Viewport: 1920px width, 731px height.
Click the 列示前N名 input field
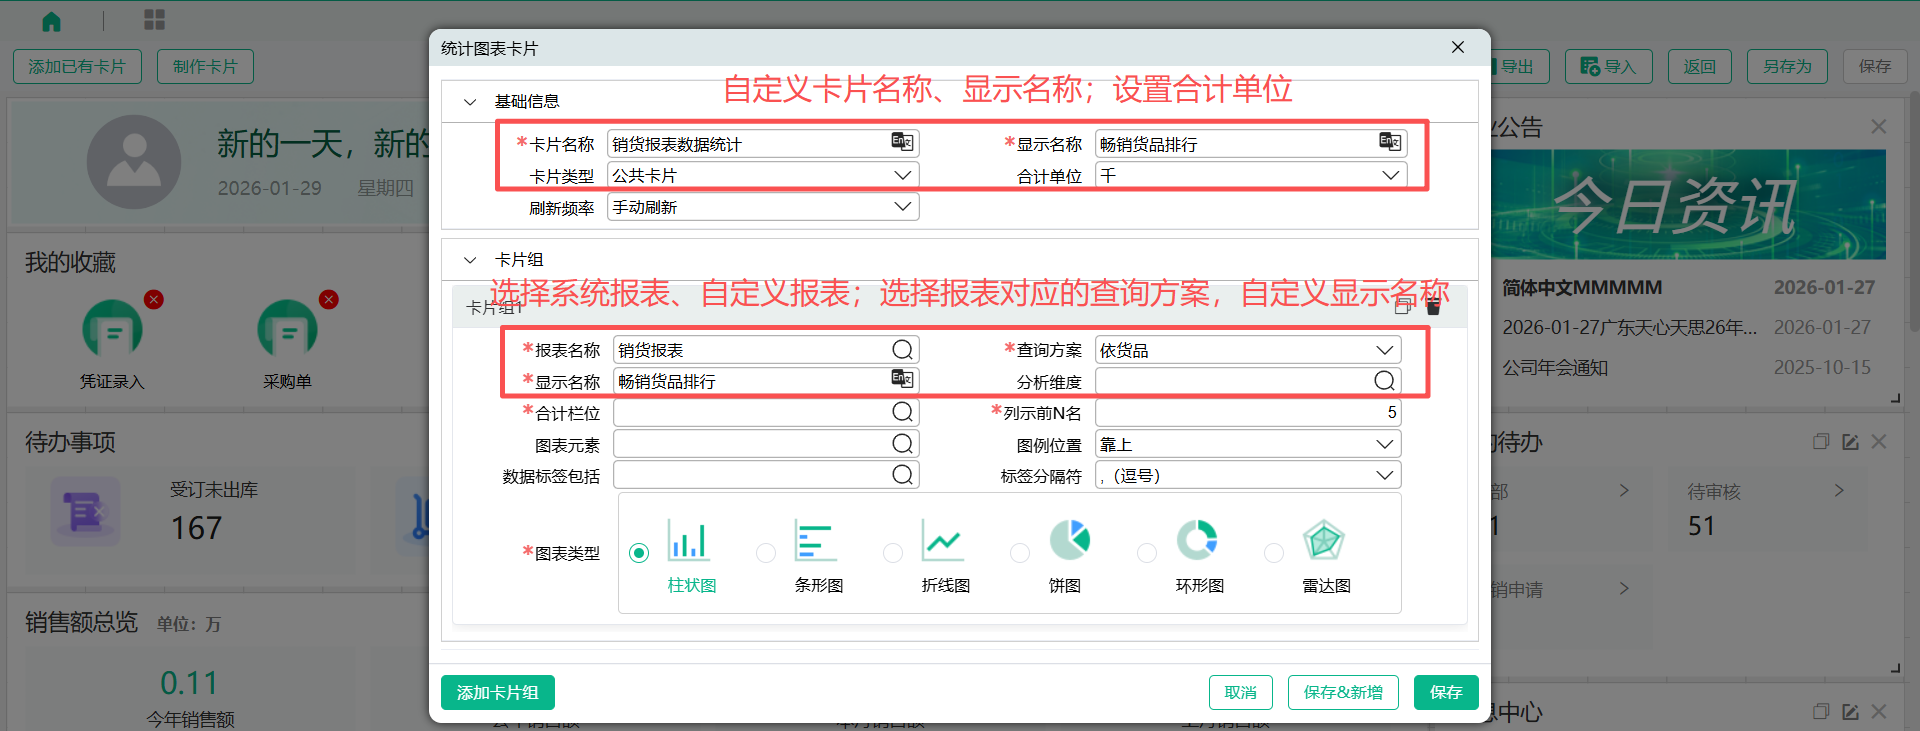click(x=1246, y=413)
